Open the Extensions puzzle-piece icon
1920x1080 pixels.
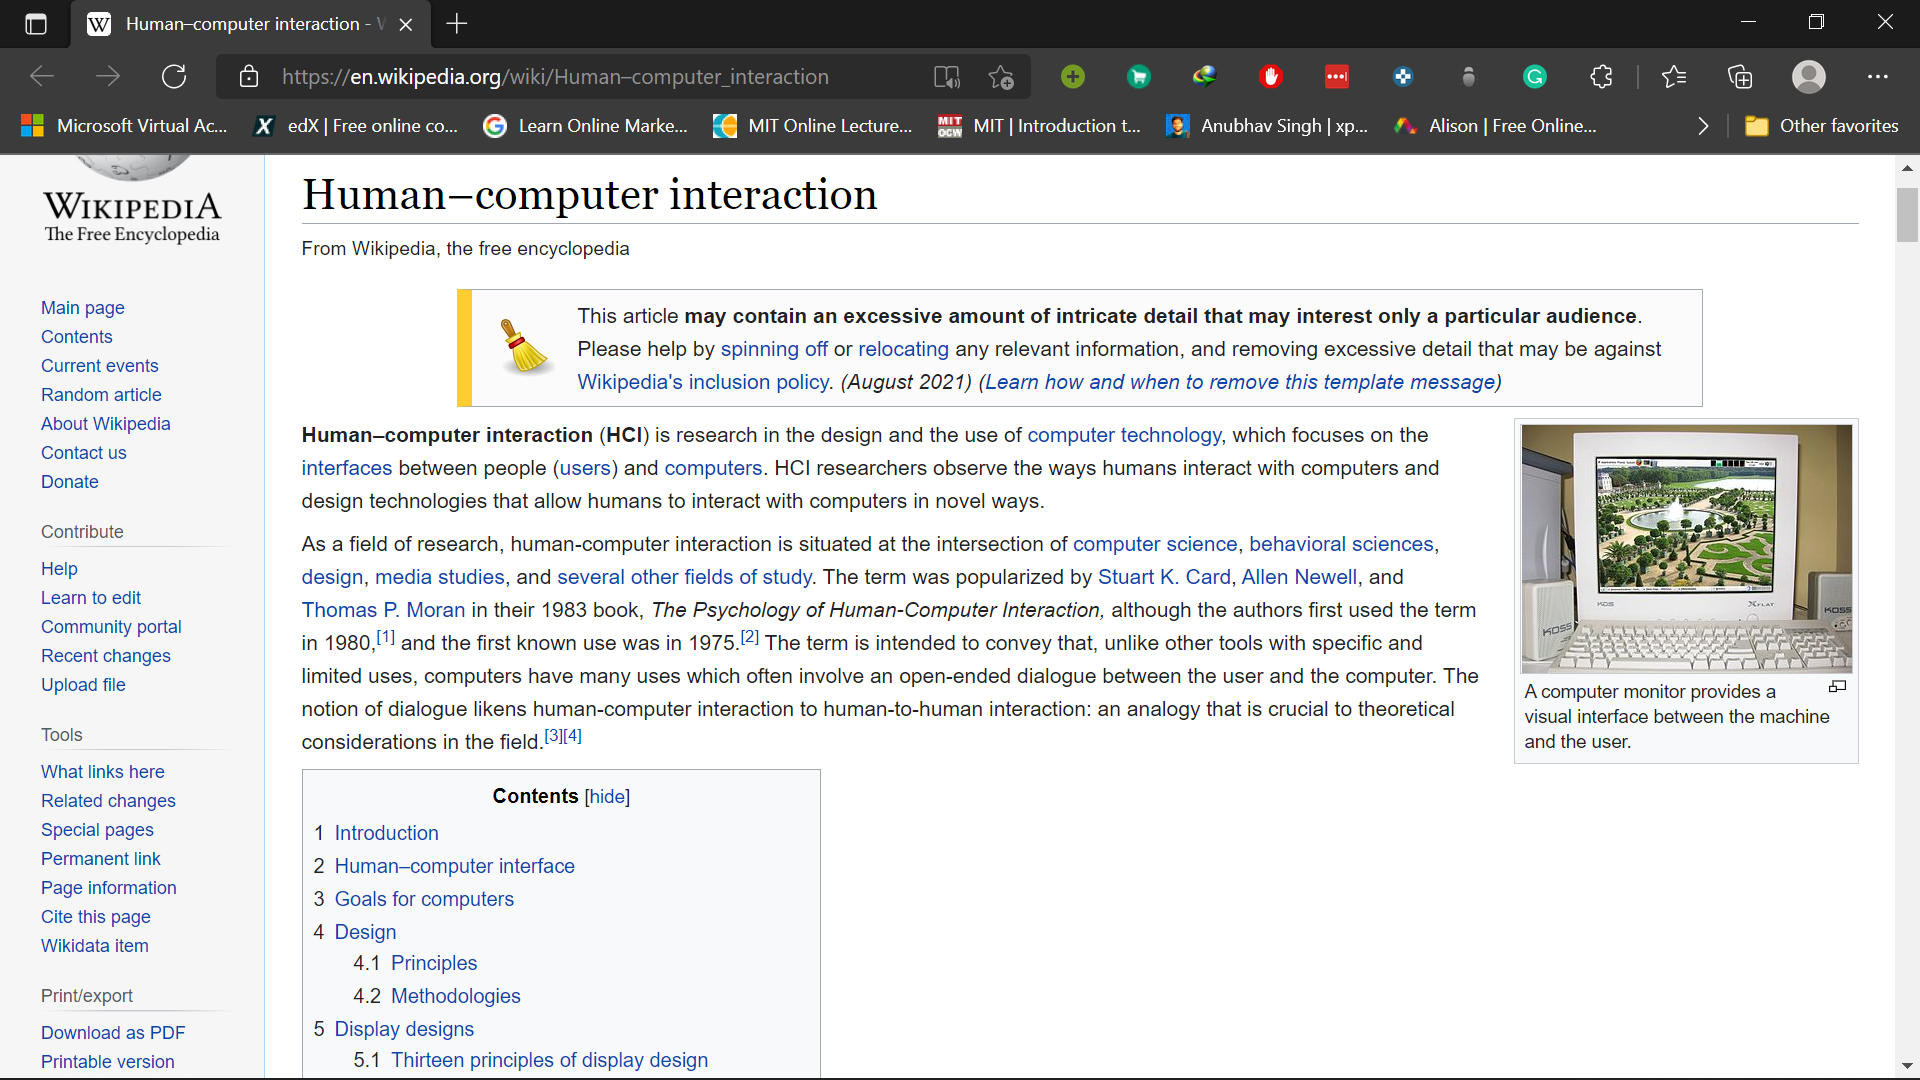tap(1601, 77)
